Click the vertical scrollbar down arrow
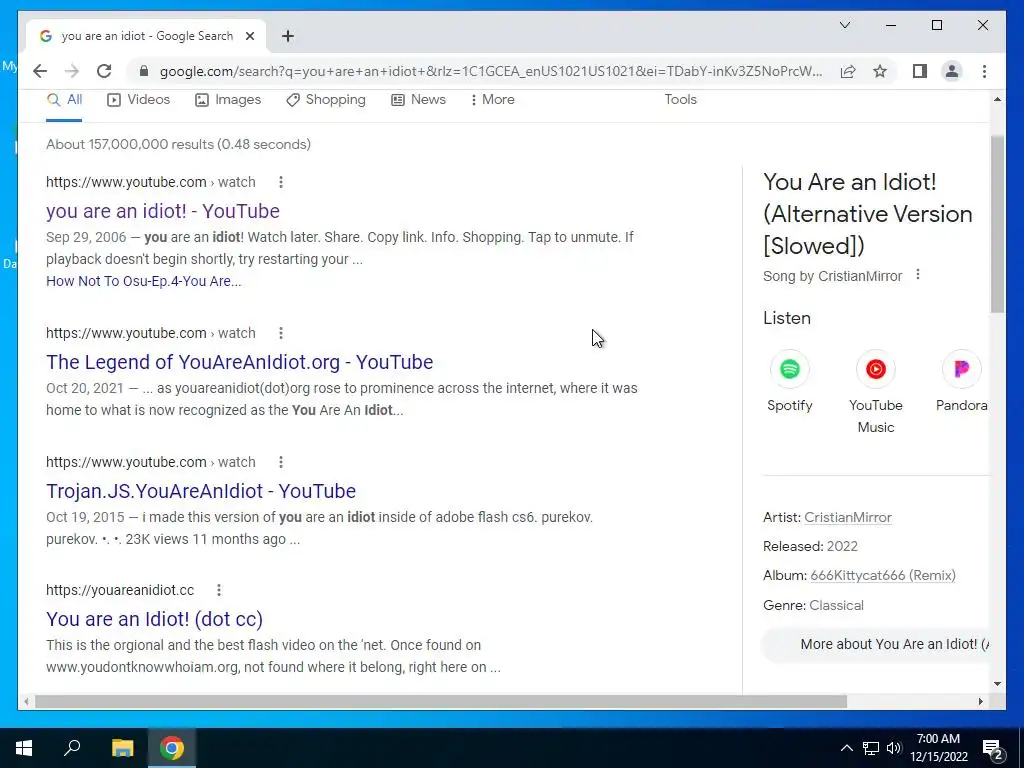The height and width of the screenshot is (768, 1024). pos(997,684)
